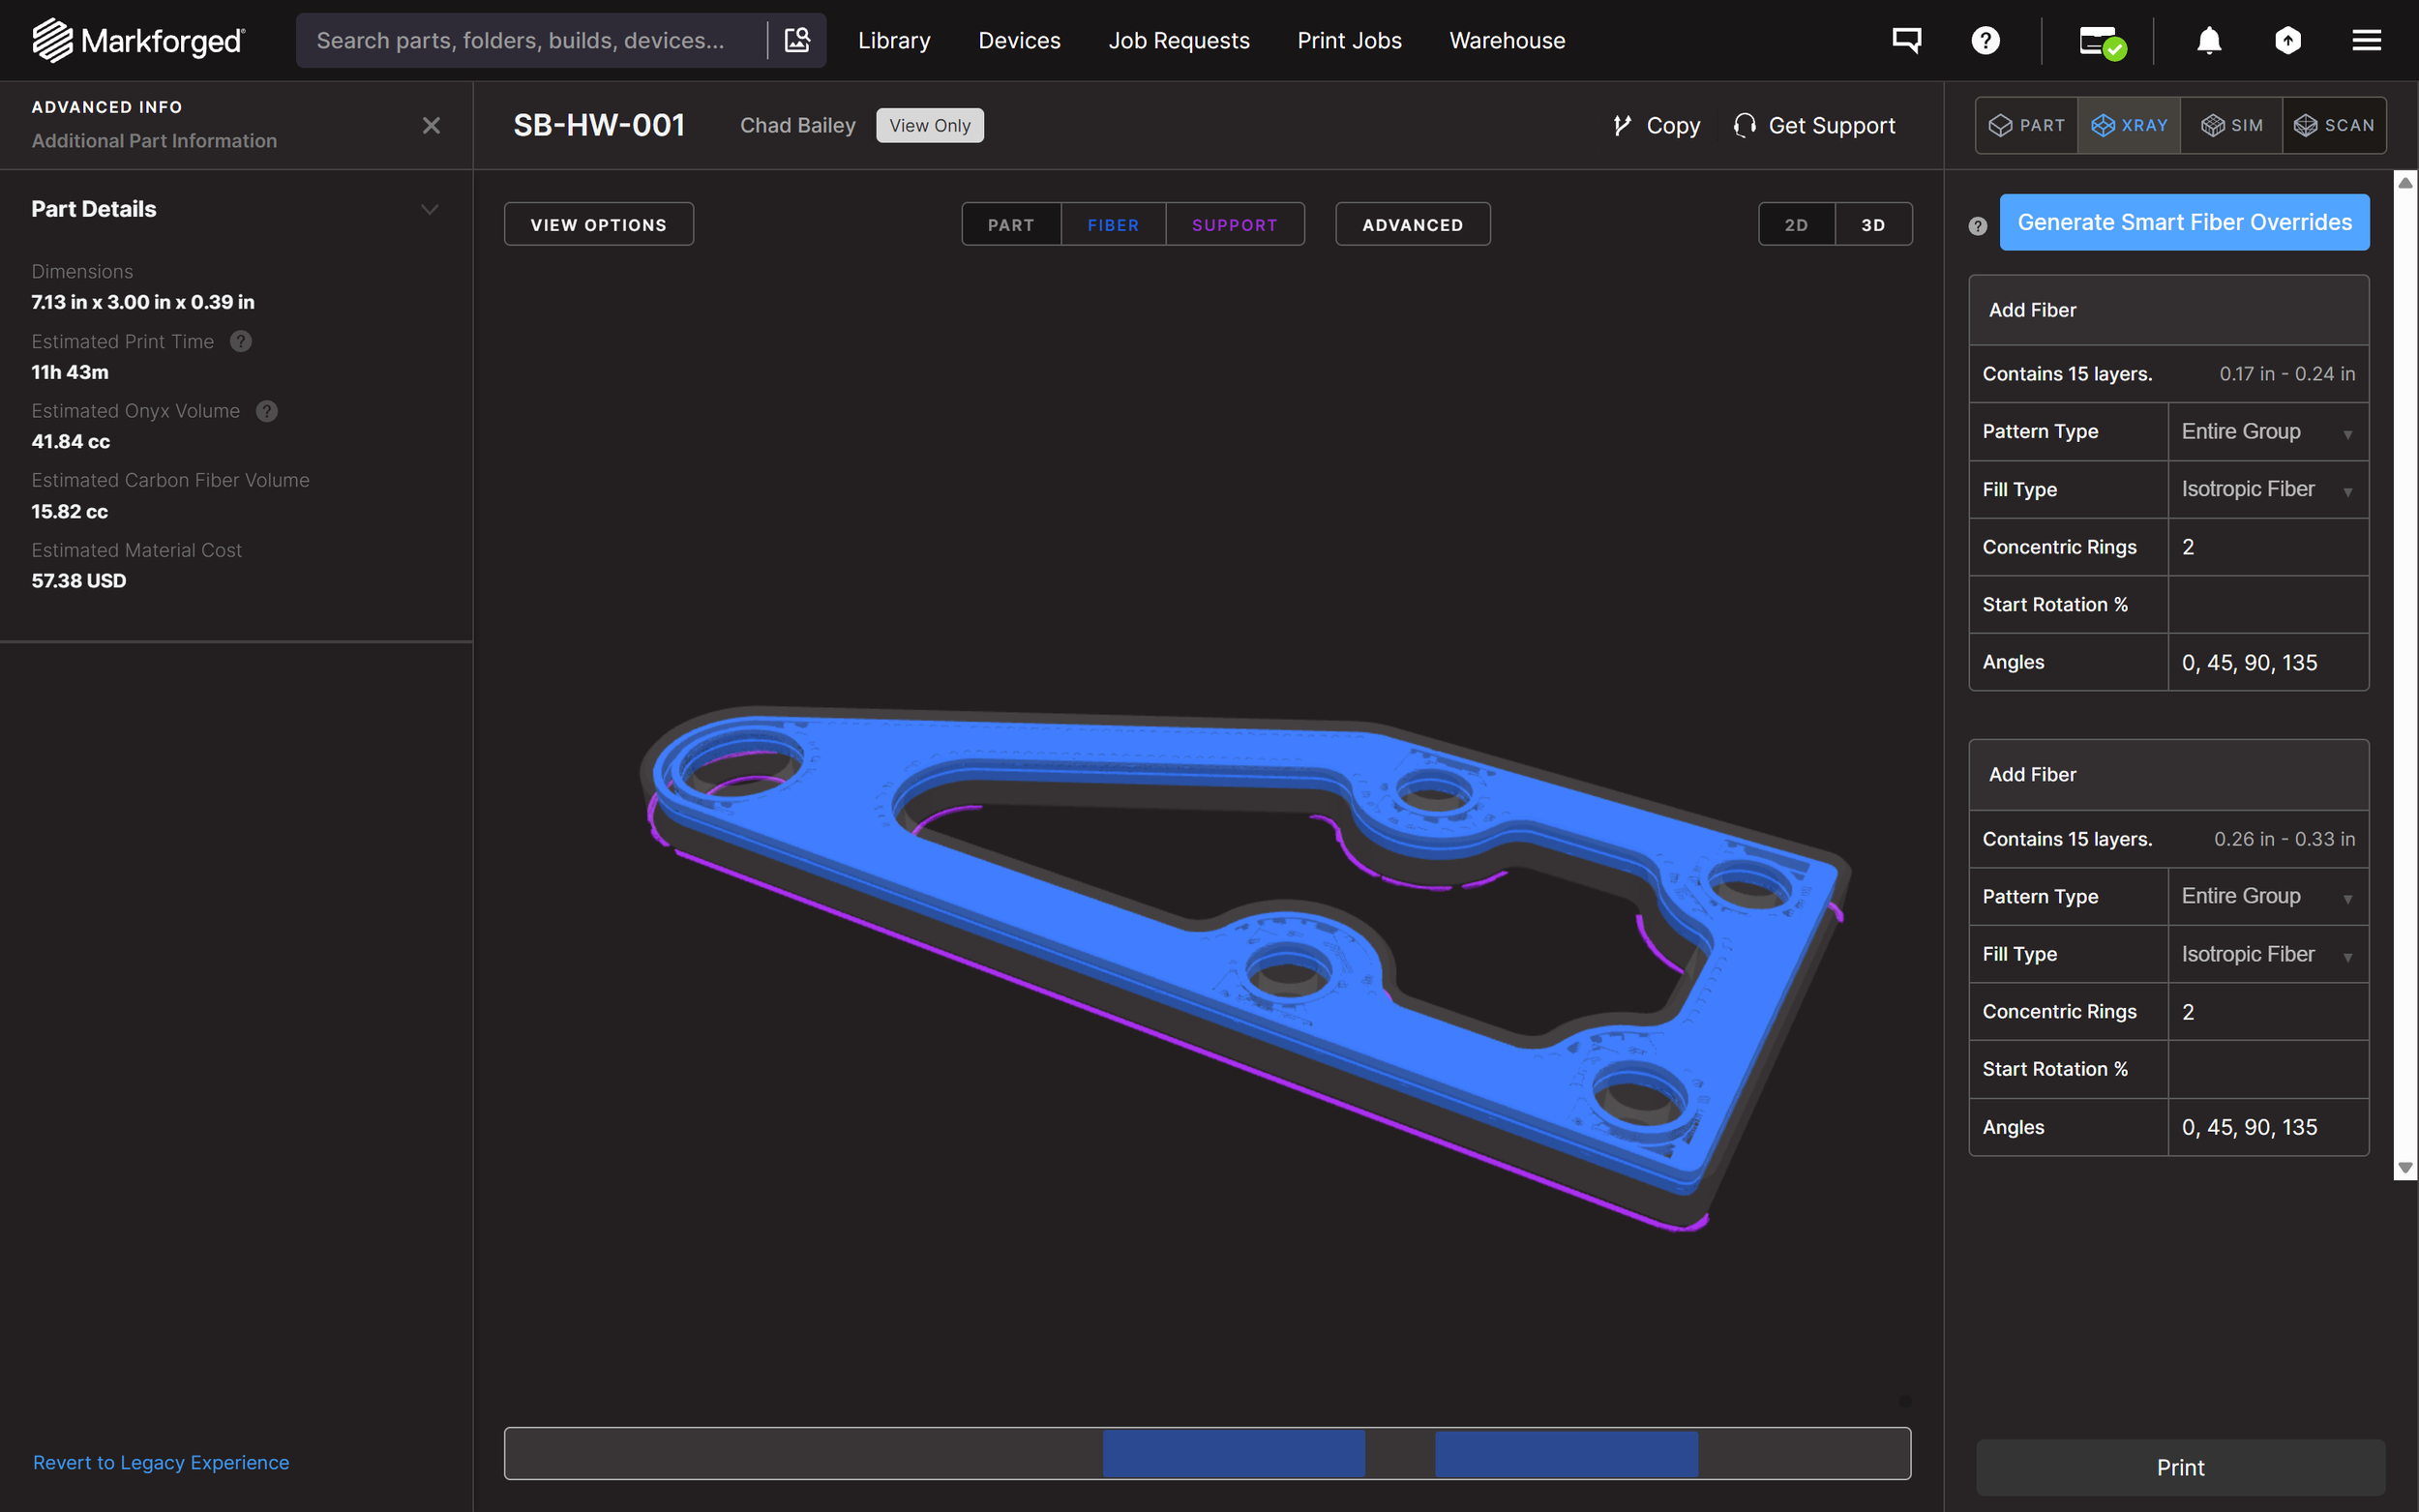Click scrollbar up arrow in fiber panel

coord(2405,183)
